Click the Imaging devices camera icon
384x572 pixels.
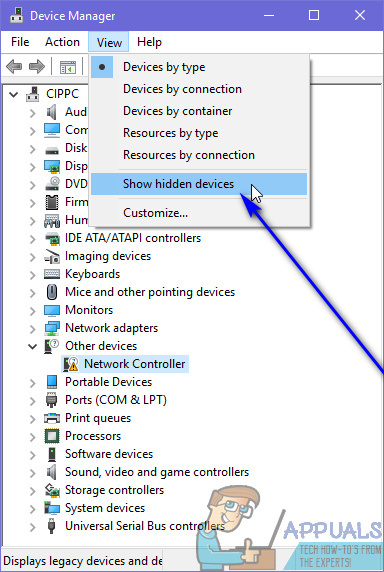pos(52,256)
